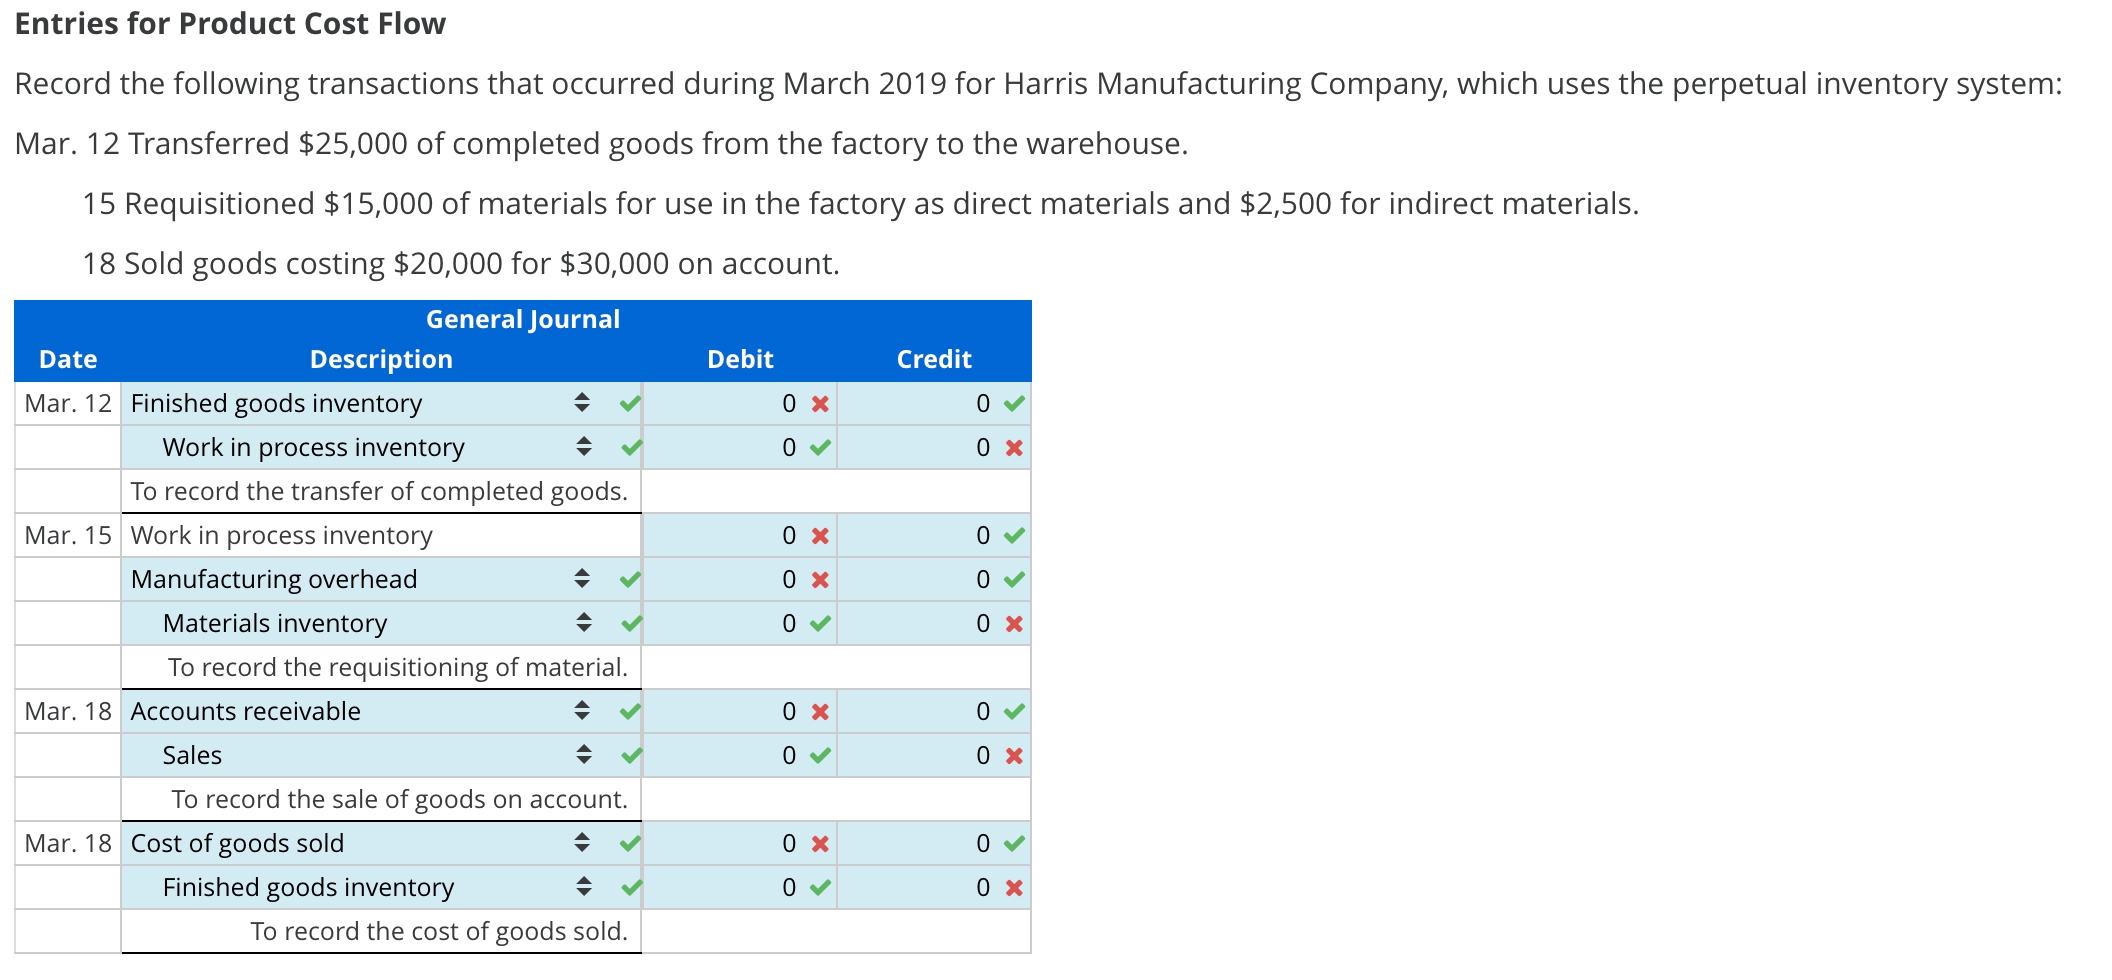This screenshot has width=2112, height=980.
Task: Click the Debit column header
Action: 740,358
